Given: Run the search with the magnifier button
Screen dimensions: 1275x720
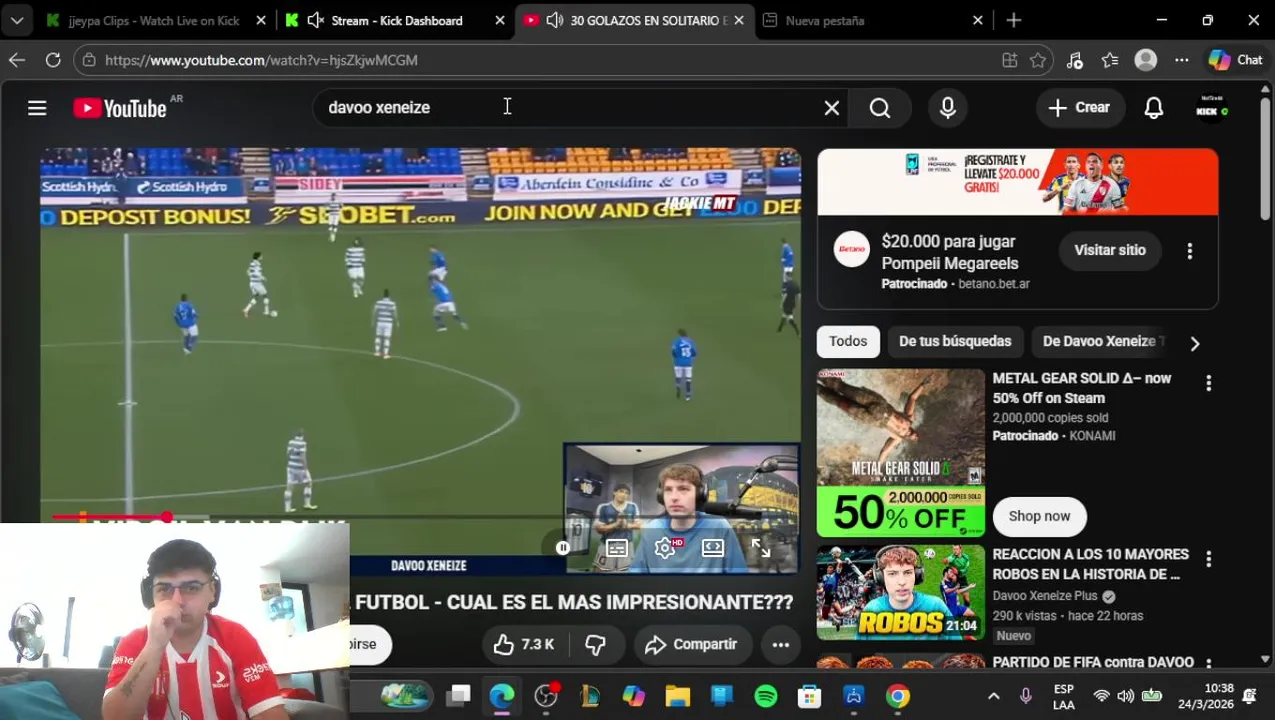Looking at the screenshot, I should [x=879, y=107].
